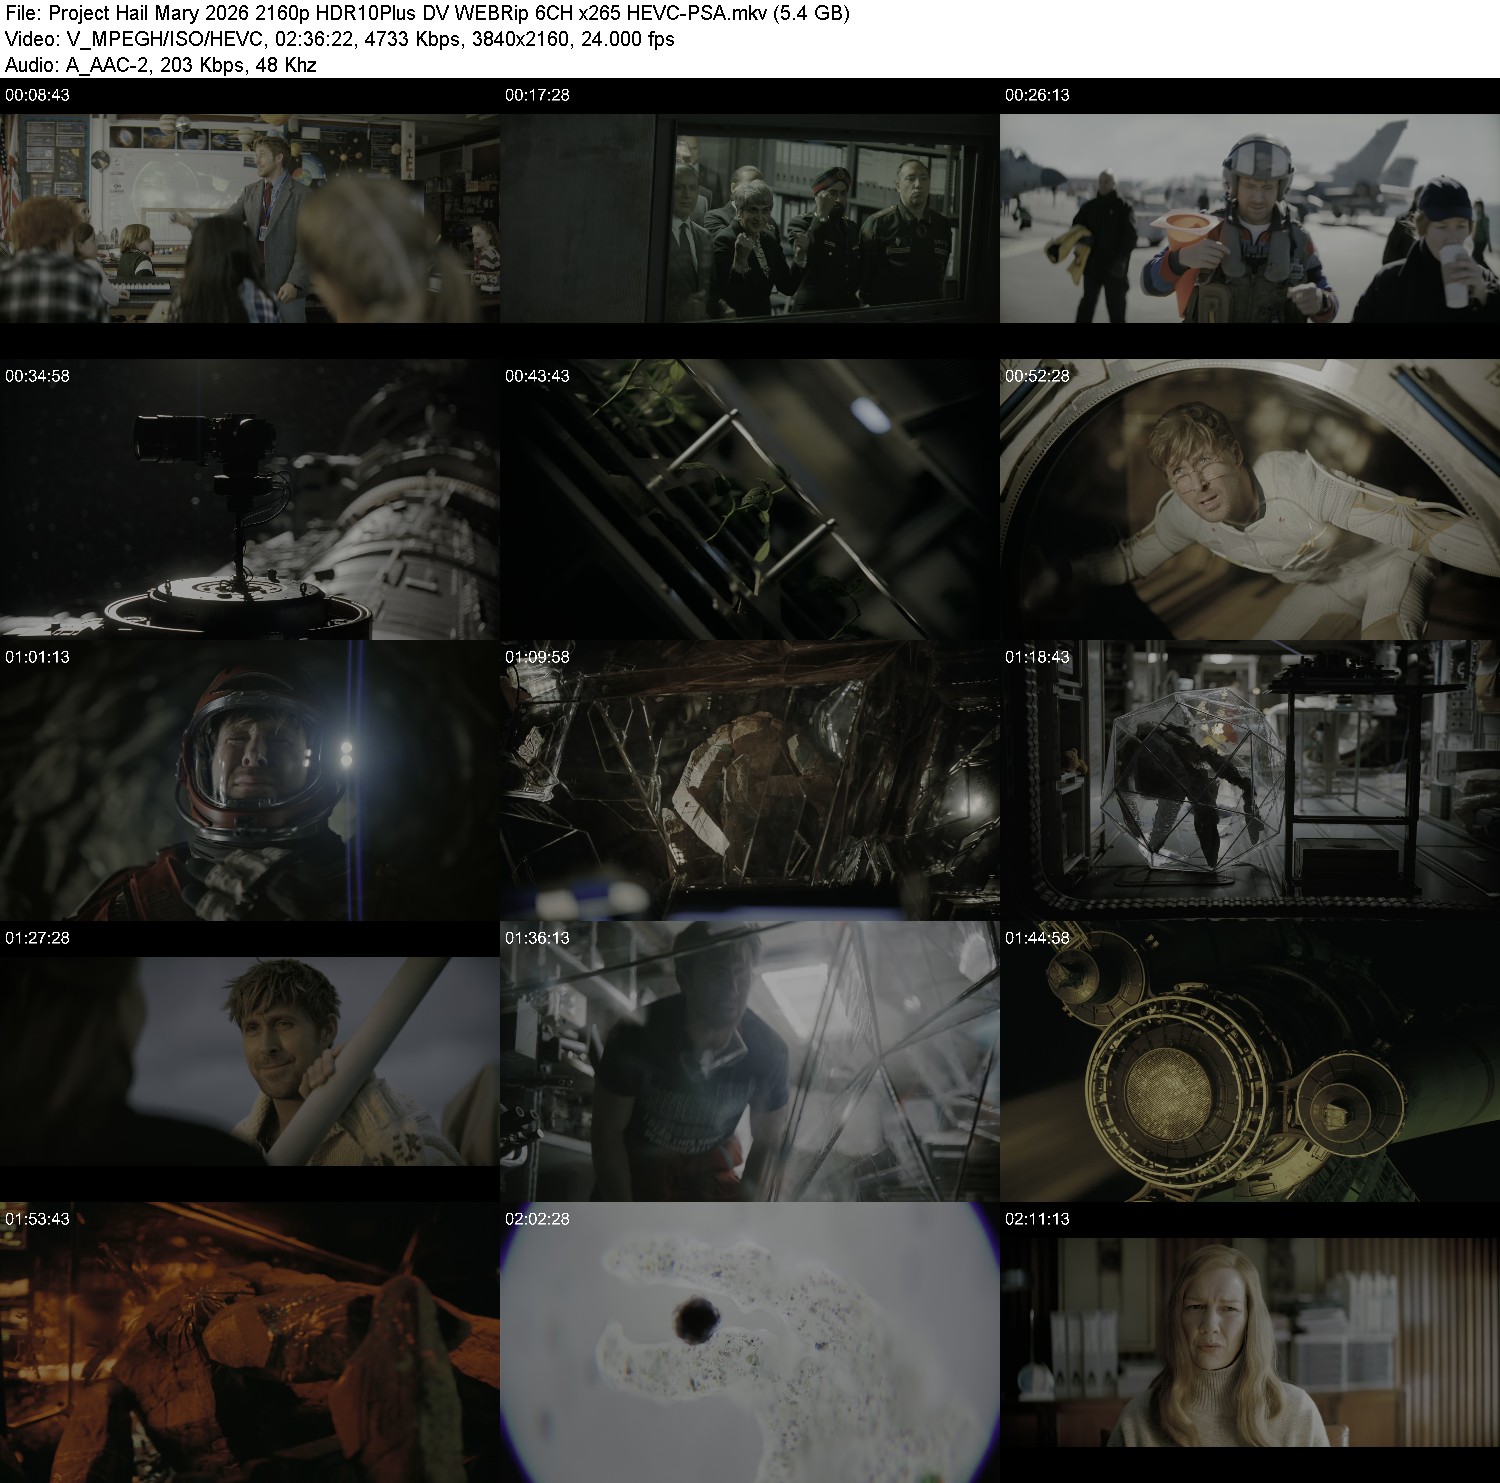This screenshot has width=1500, height=1483.
Task: Click the smiling man frame at 01:27:28
Action: [250, 1062]
